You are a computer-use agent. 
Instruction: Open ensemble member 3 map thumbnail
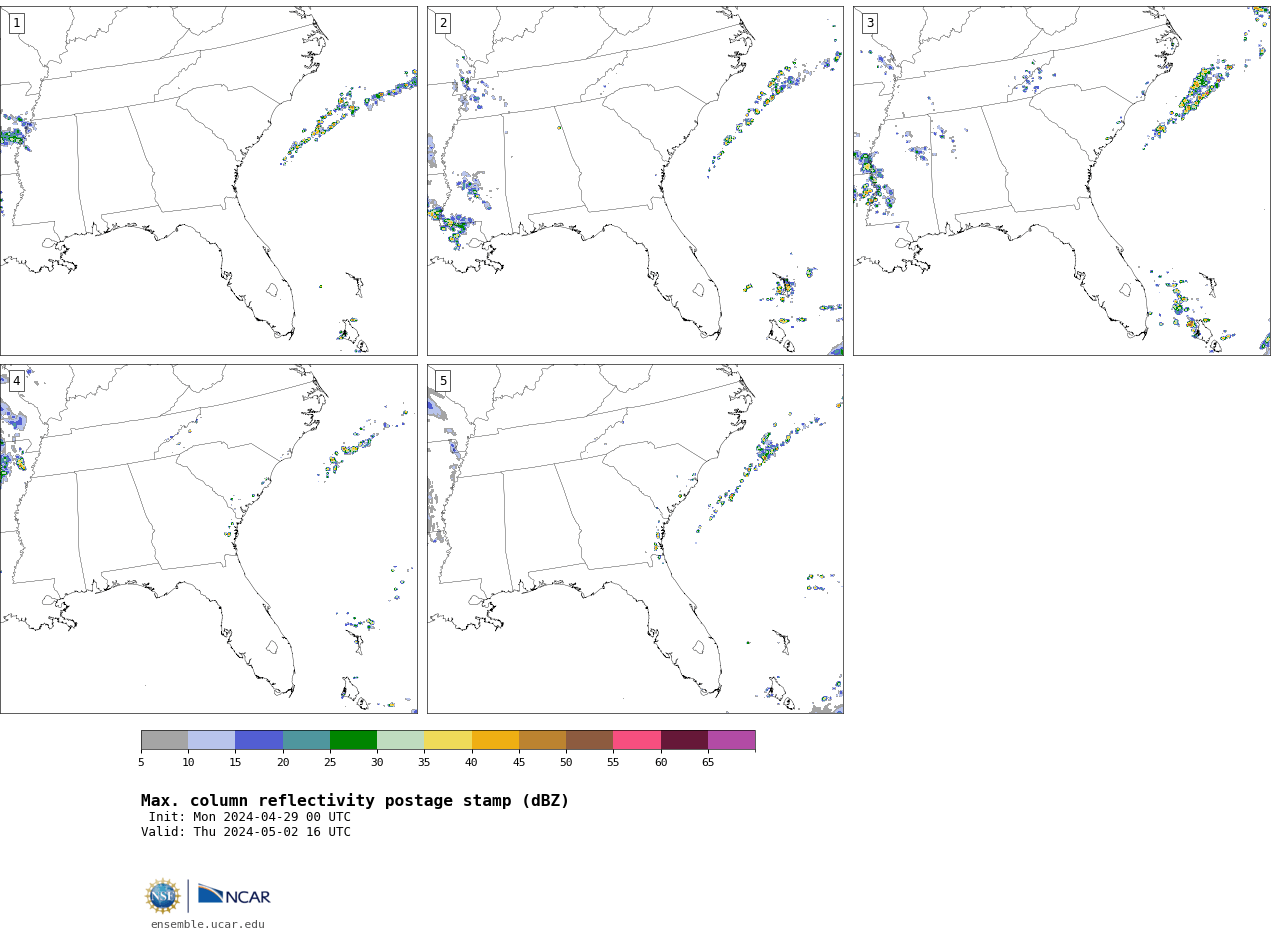pos(1062,181)
